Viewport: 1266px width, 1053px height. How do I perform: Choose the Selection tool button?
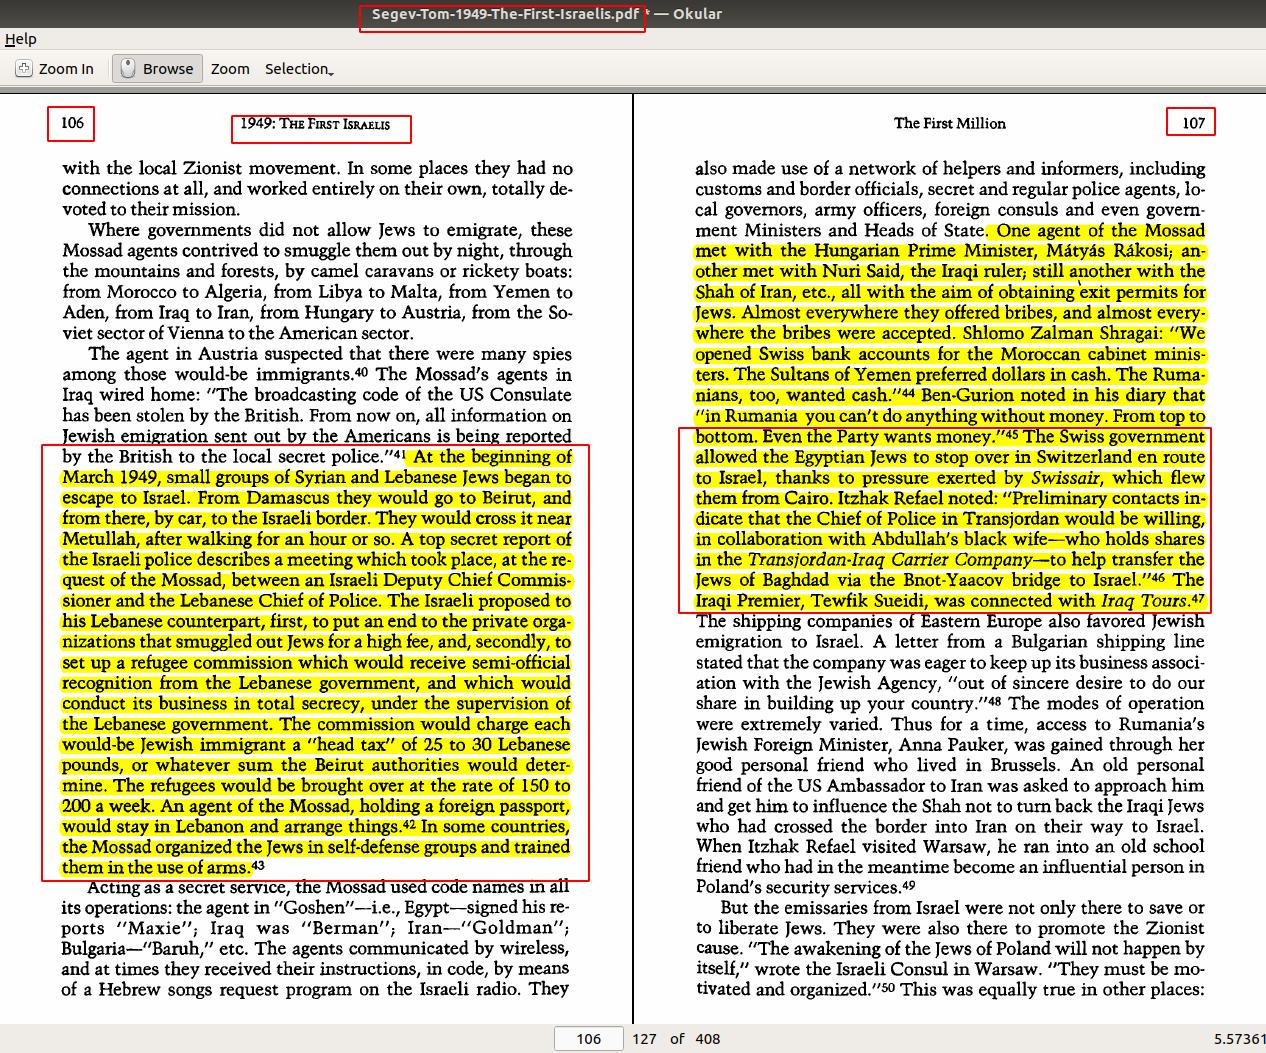(x=296, y=69)
